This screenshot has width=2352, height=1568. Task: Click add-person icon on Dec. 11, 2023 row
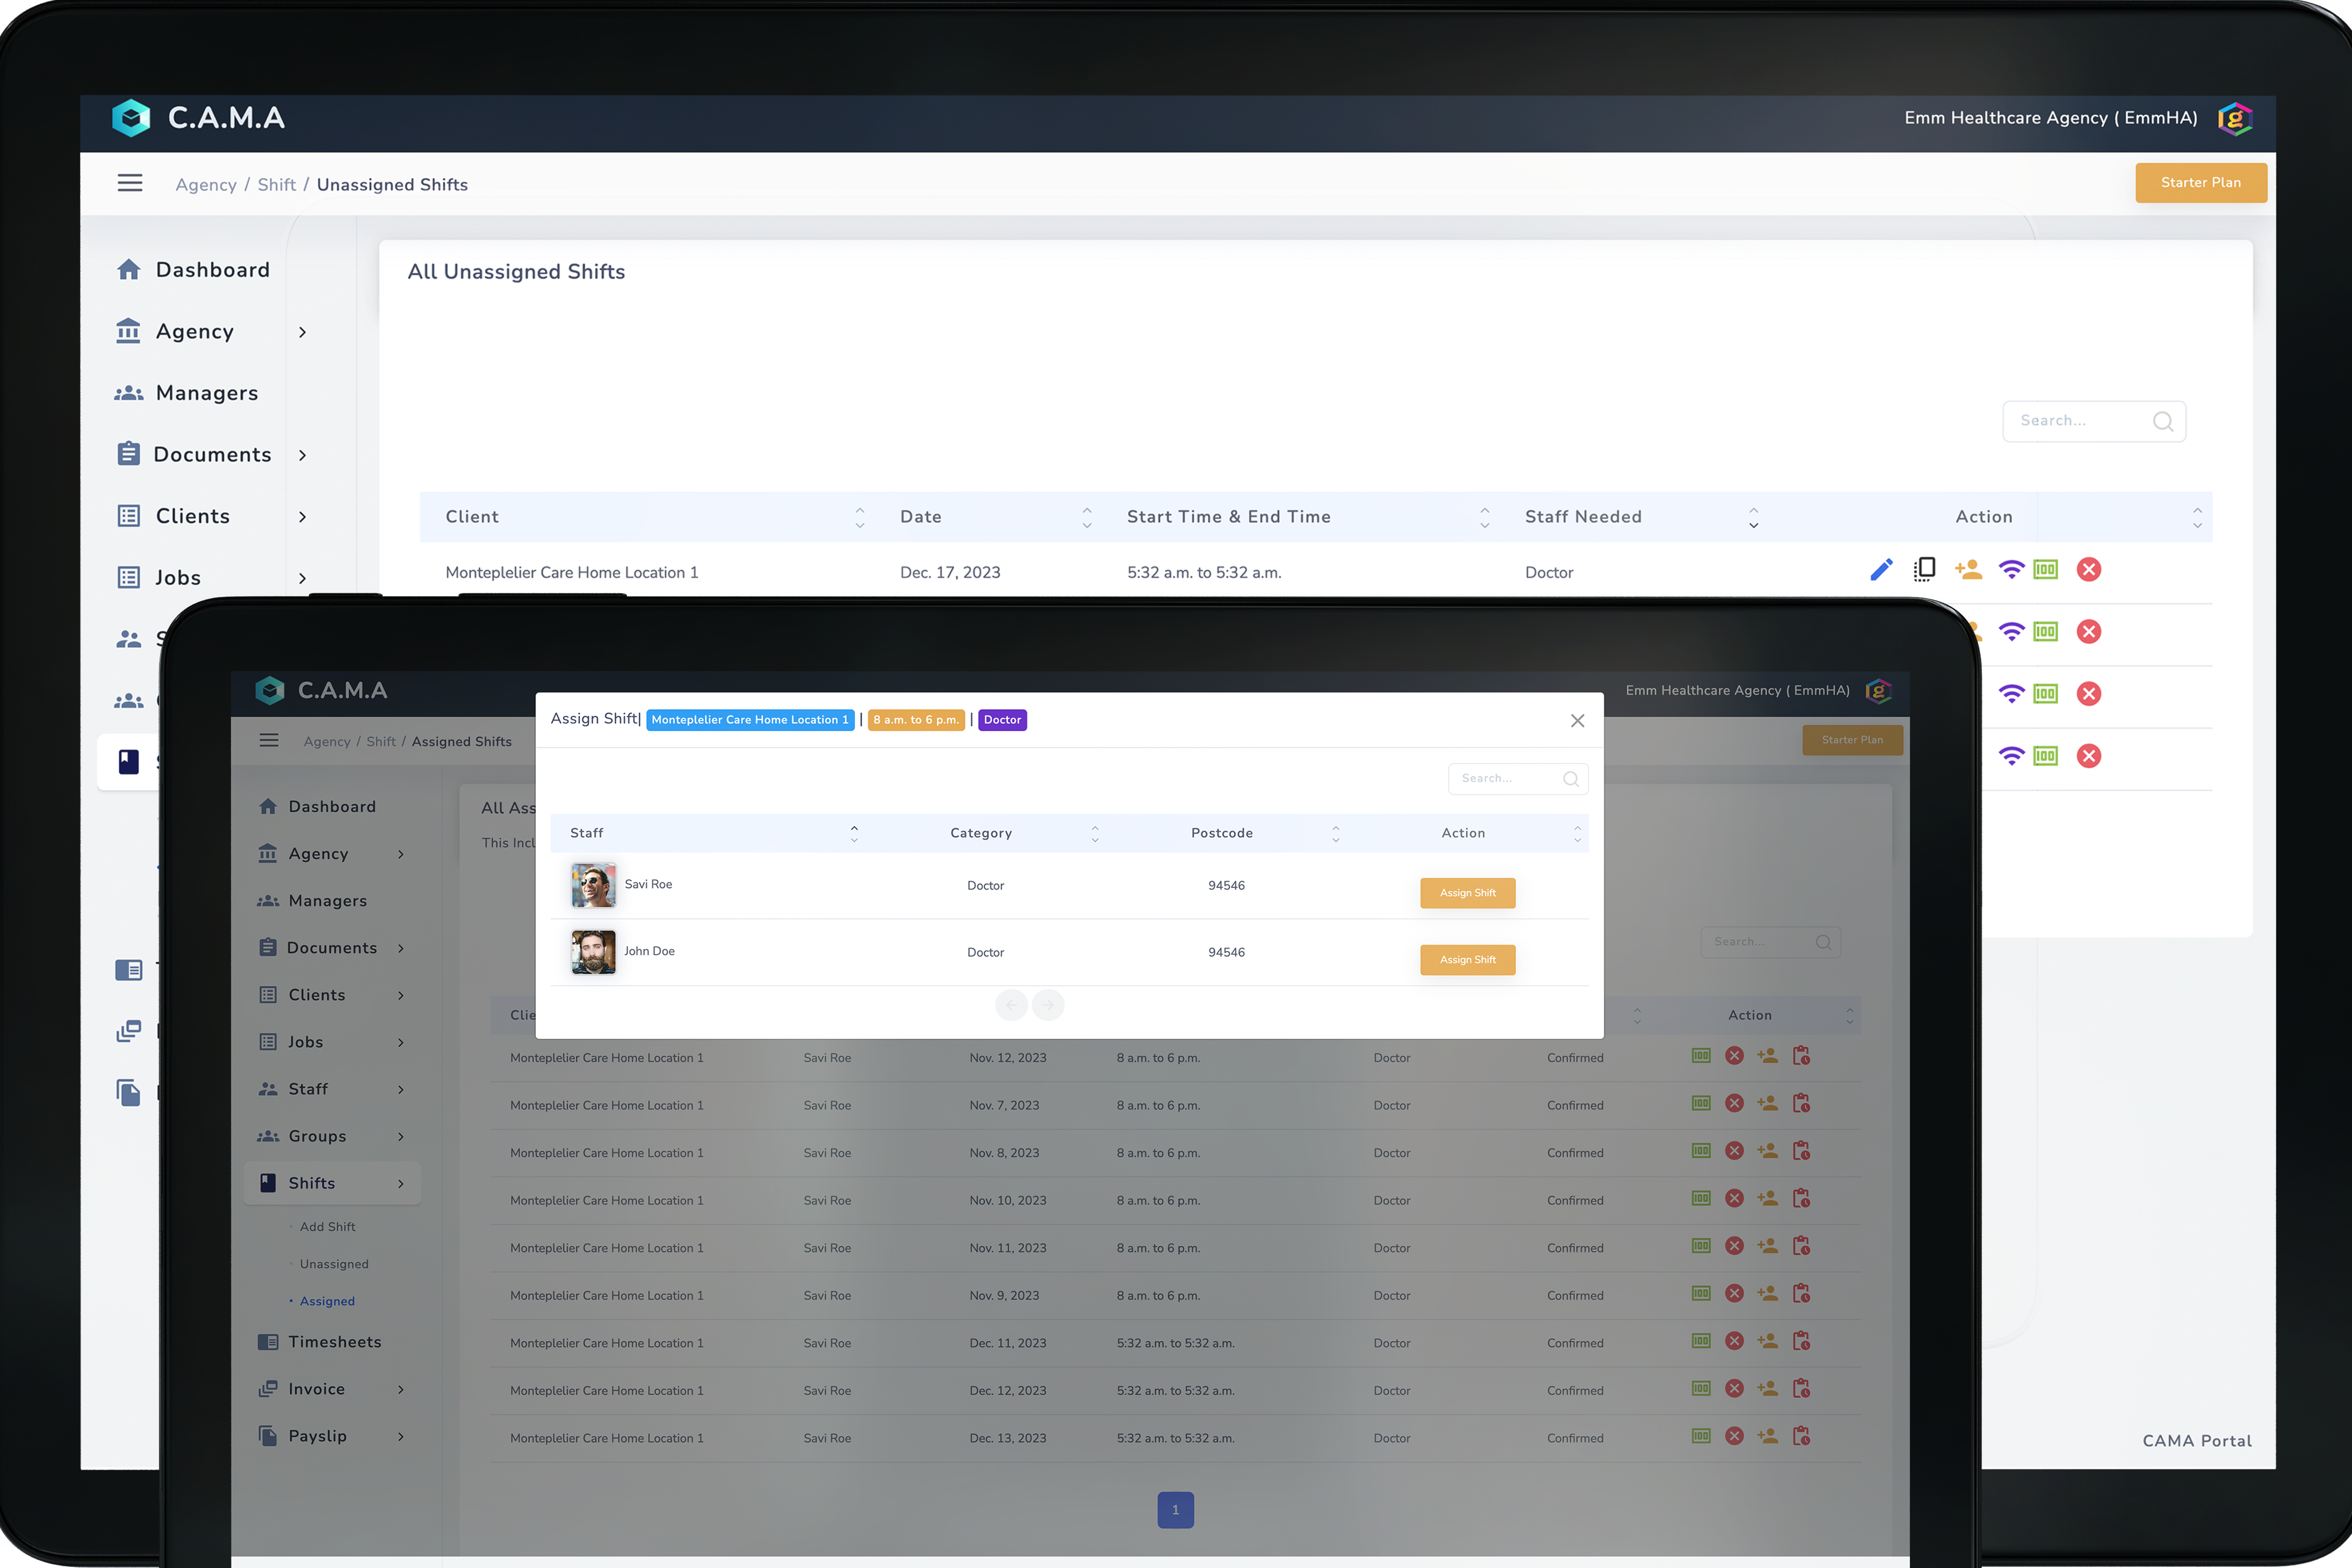(1768, 1341)
